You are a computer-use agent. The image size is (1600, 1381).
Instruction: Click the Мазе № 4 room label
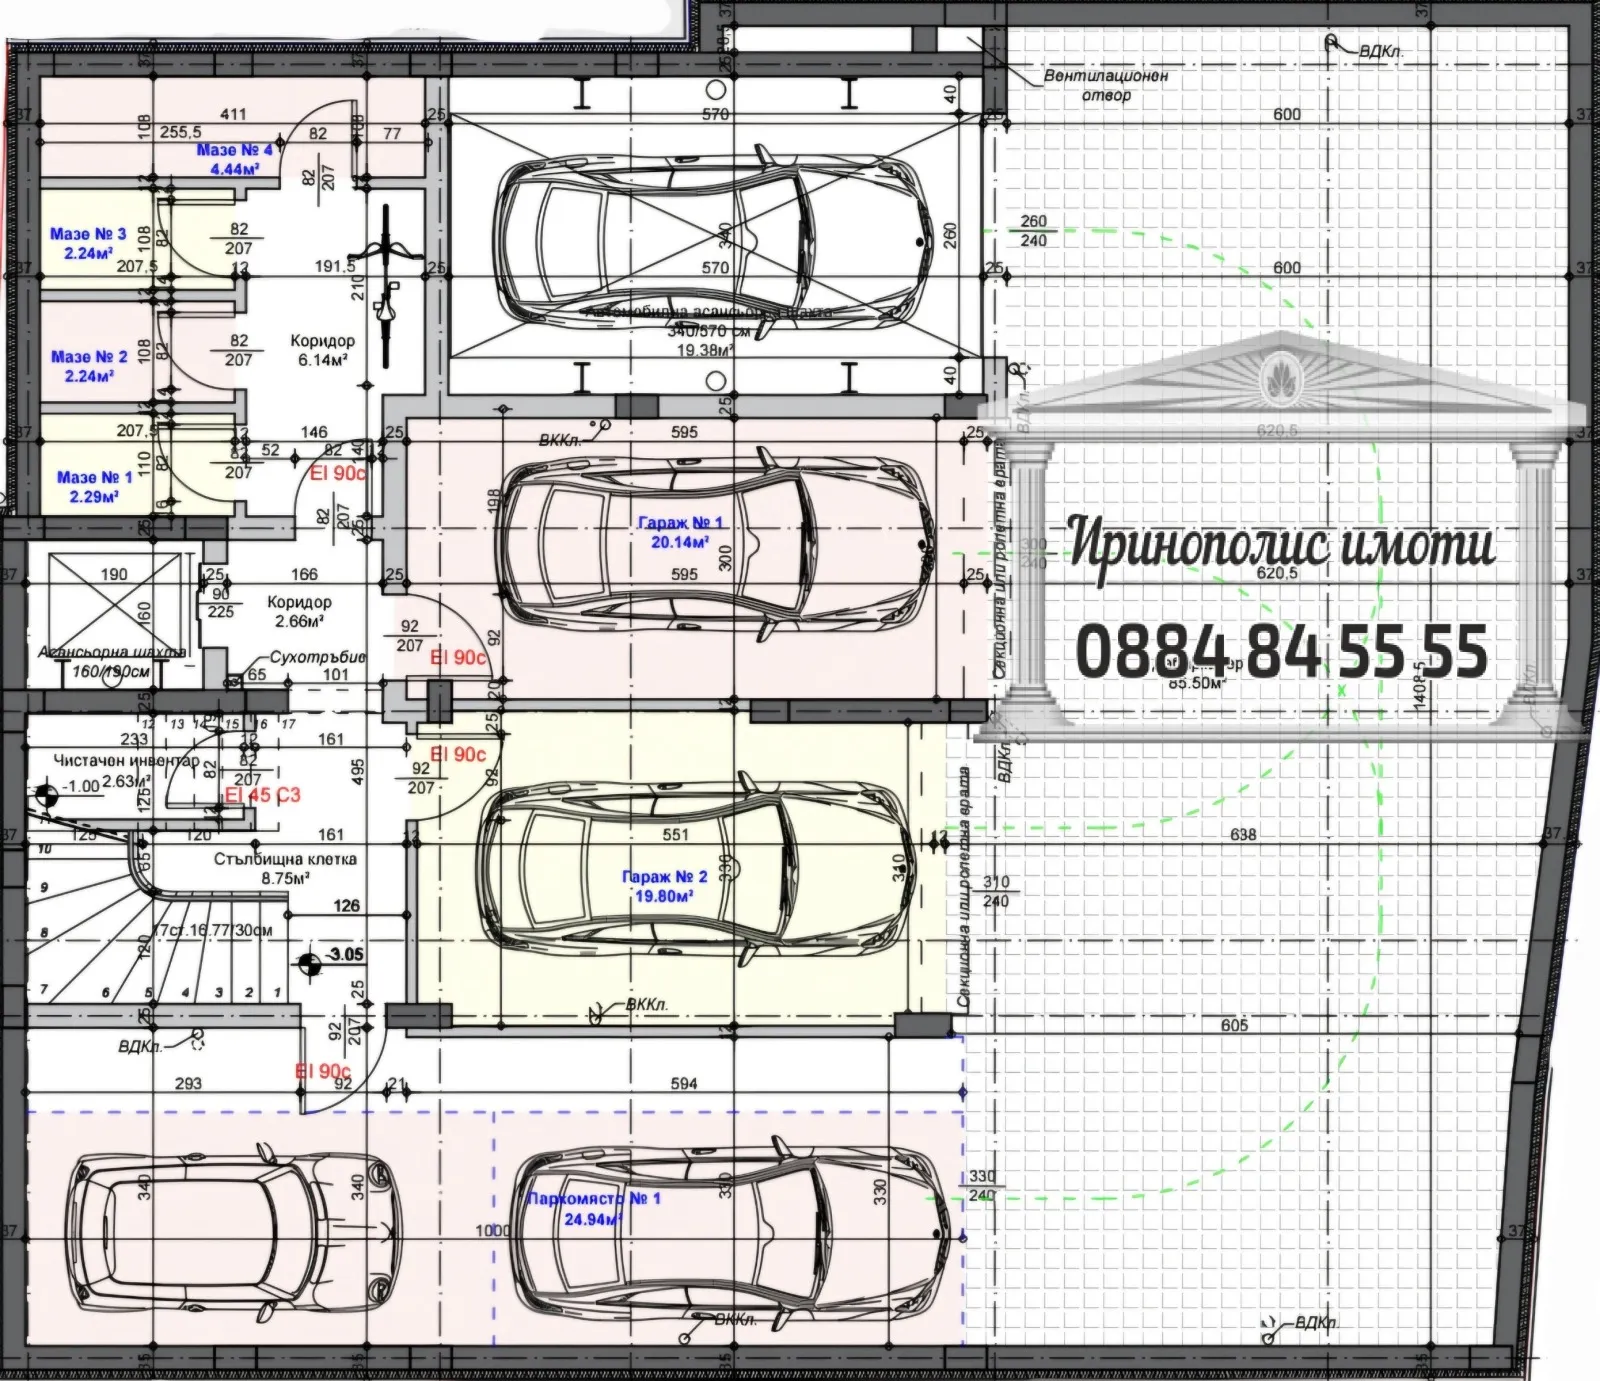point(234,159)
